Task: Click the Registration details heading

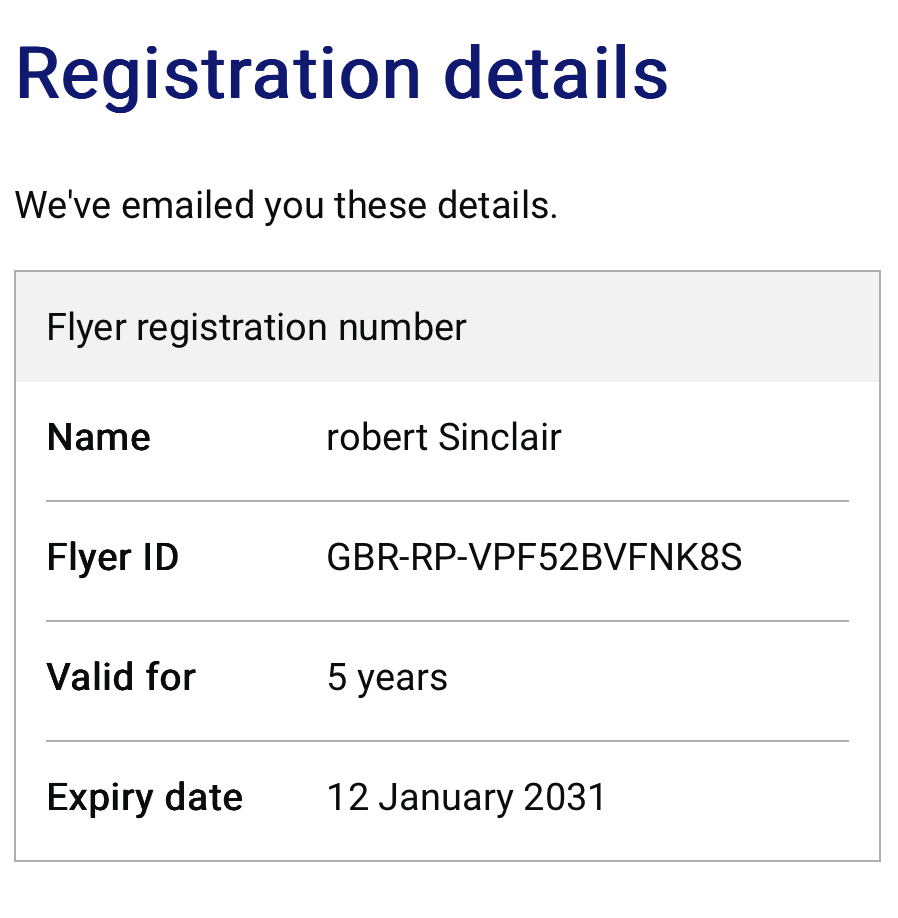Action: point(342,72)
